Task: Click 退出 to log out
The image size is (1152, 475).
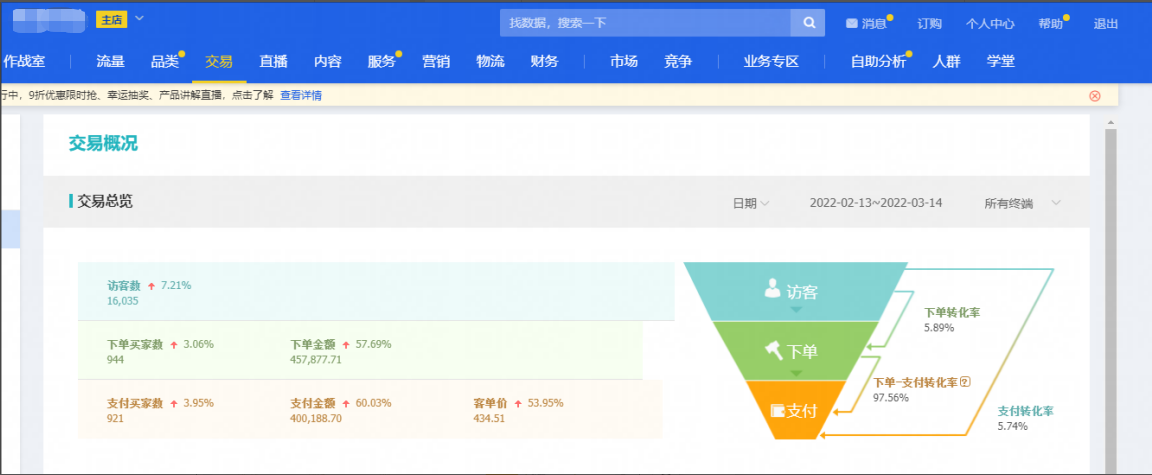Action: [x=1106, y=24]
